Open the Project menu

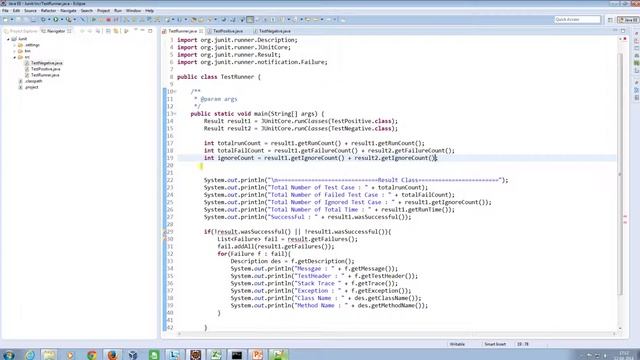point(103,11)
